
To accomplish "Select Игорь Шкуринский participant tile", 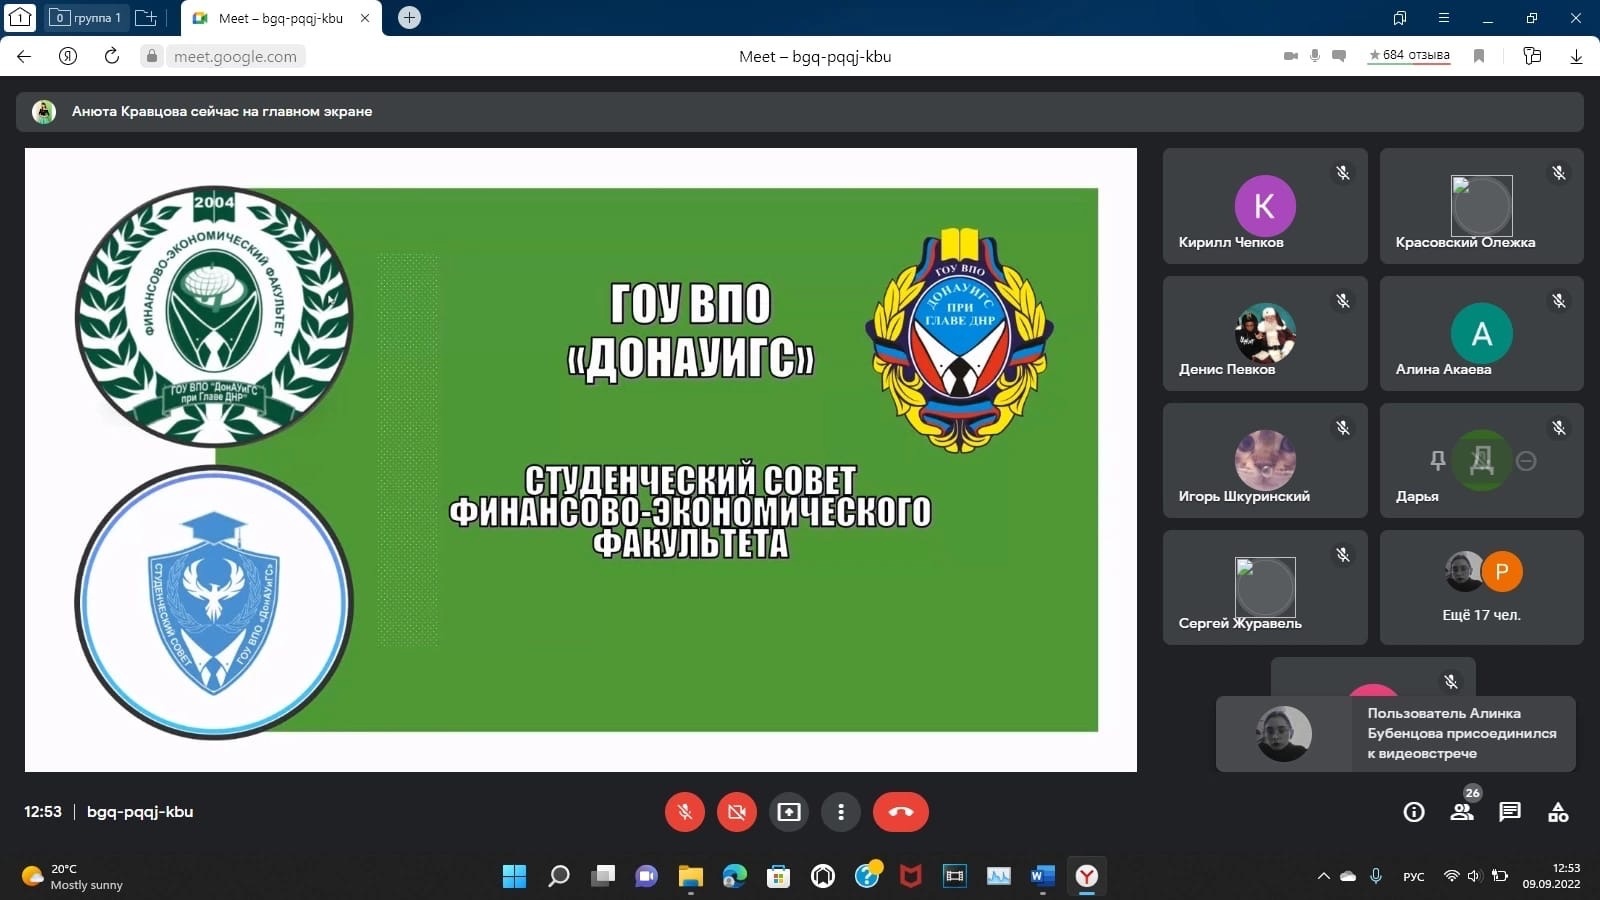I will coord(1265,460).
